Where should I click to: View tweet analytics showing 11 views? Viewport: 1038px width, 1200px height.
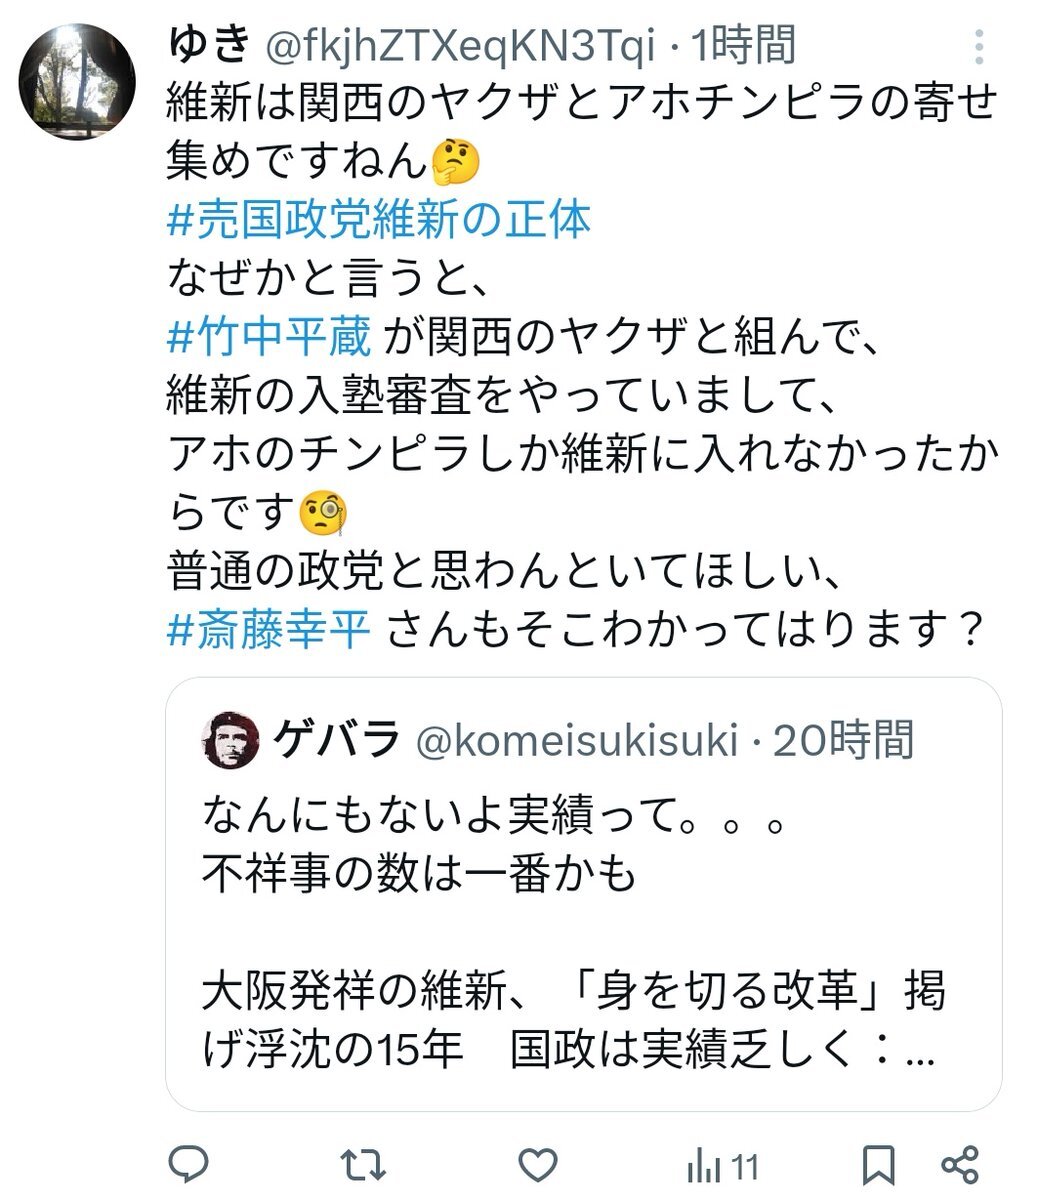pos(723,1166)
